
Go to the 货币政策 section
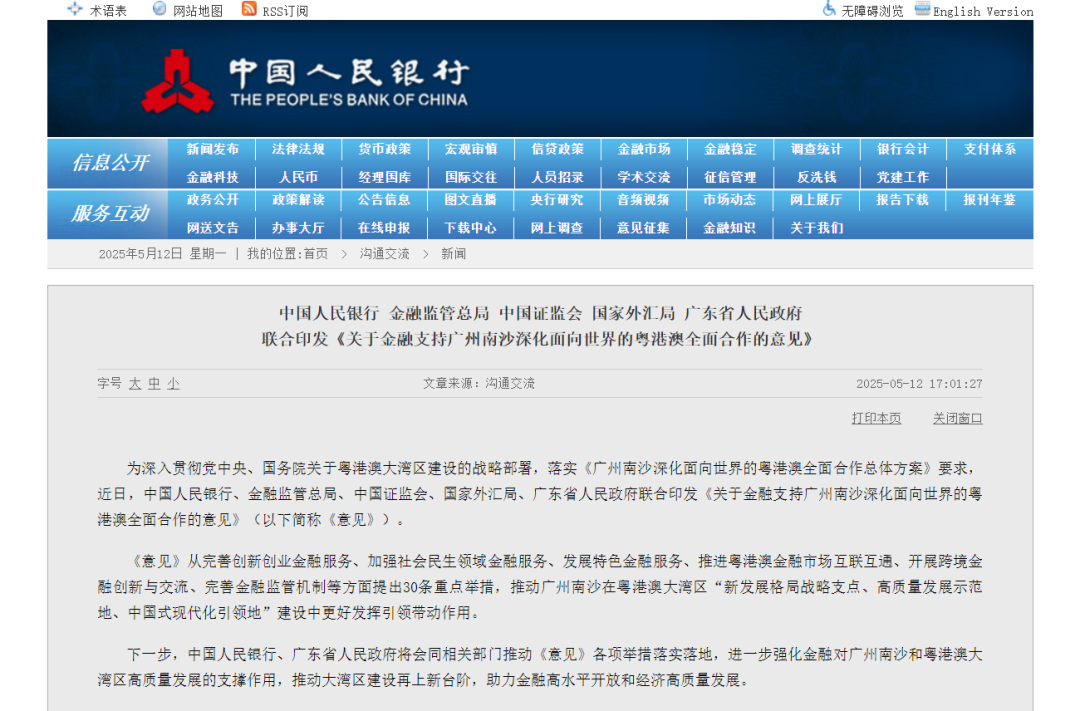[x=384, y=150]
